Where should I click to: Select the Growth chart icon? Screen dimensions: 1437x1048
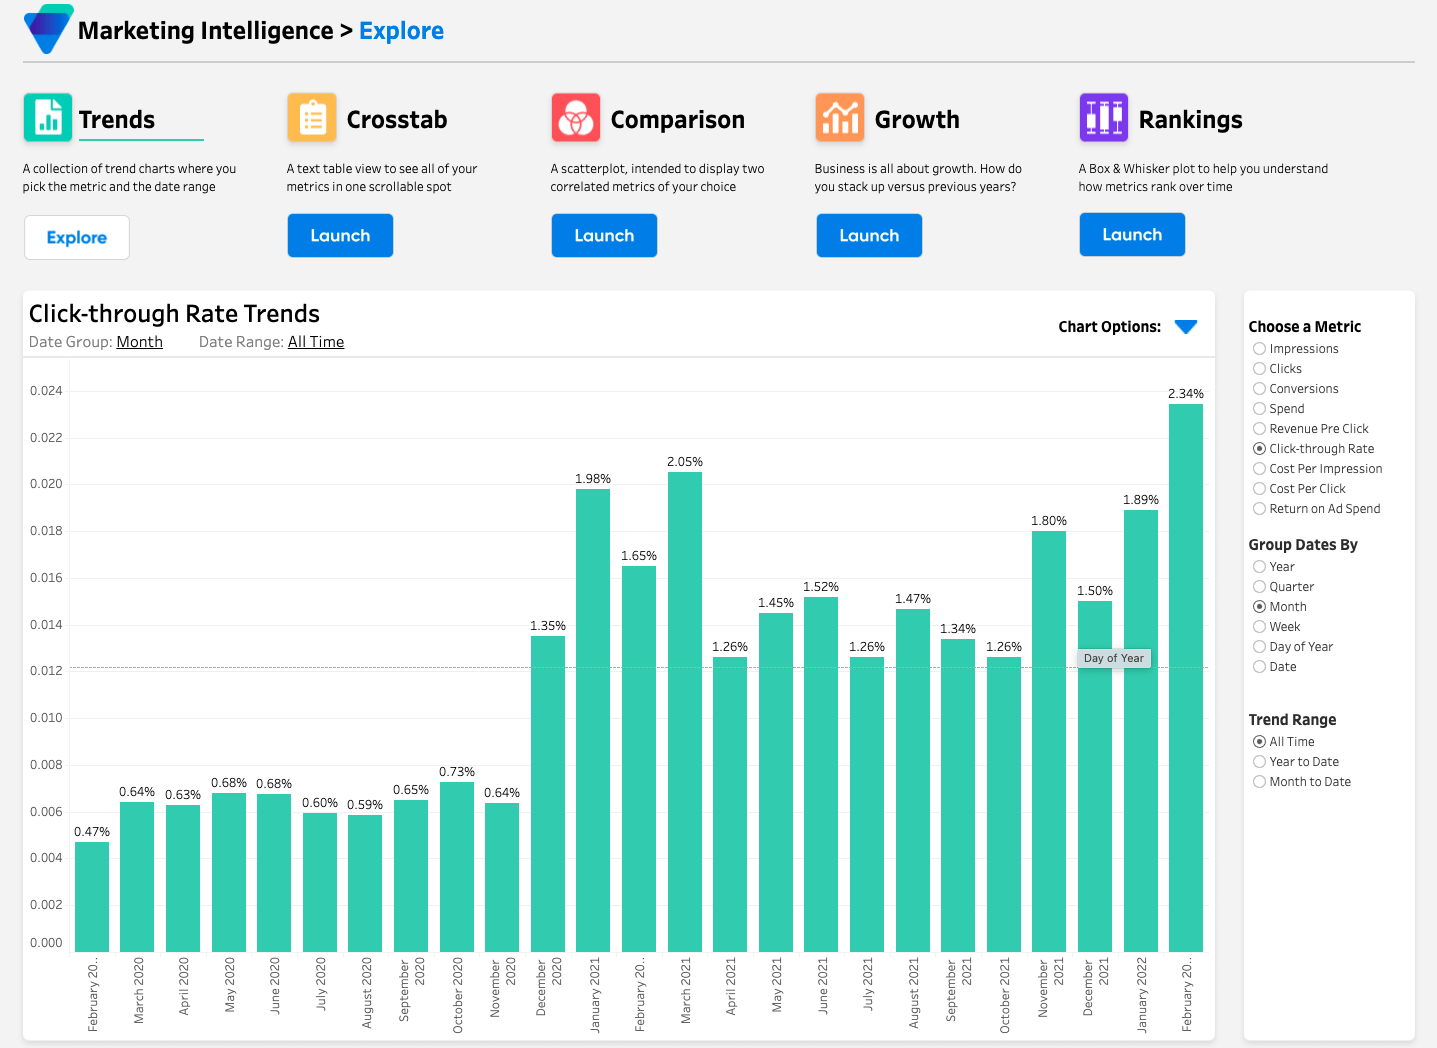coord(839,117)
